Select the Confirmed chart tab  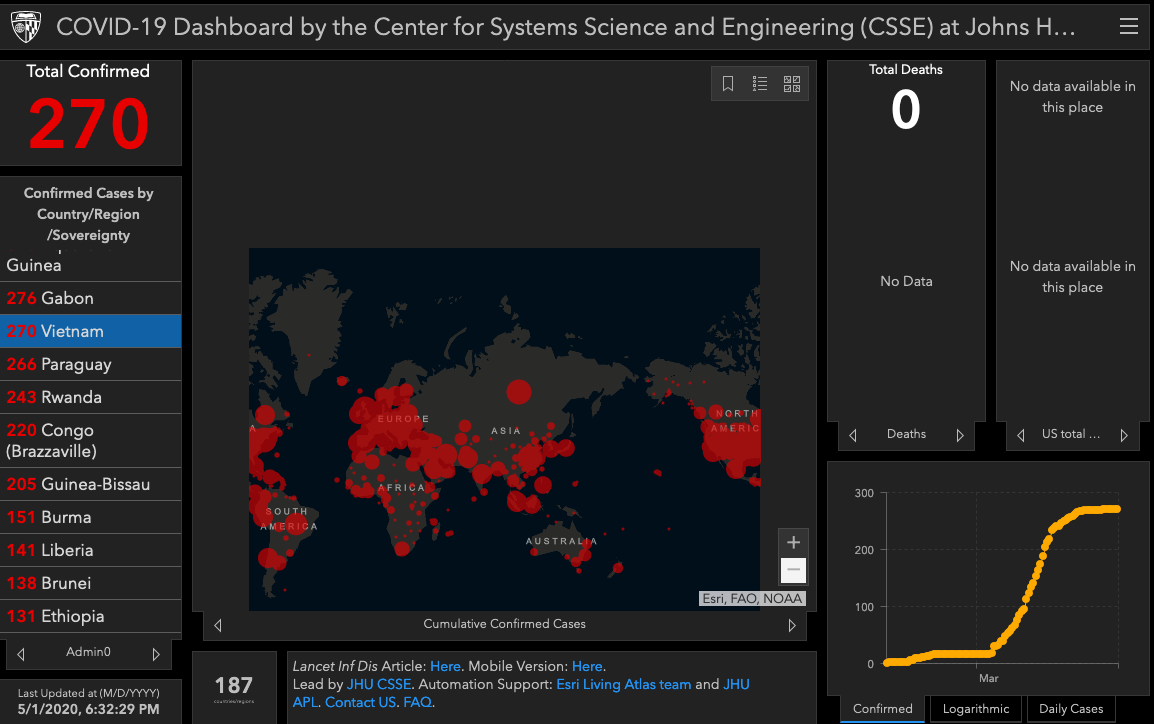882,709
